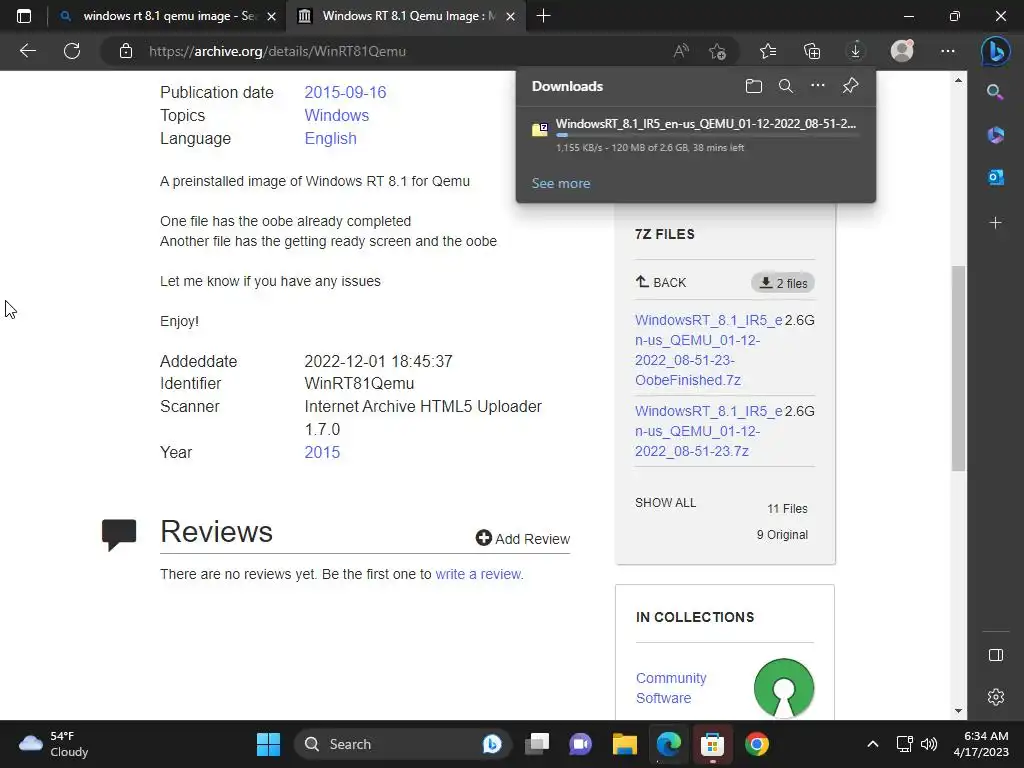1024x768 pixels.
Task: Open the user profile avatar
Action: pyautogui.click(x=902, y=51)
